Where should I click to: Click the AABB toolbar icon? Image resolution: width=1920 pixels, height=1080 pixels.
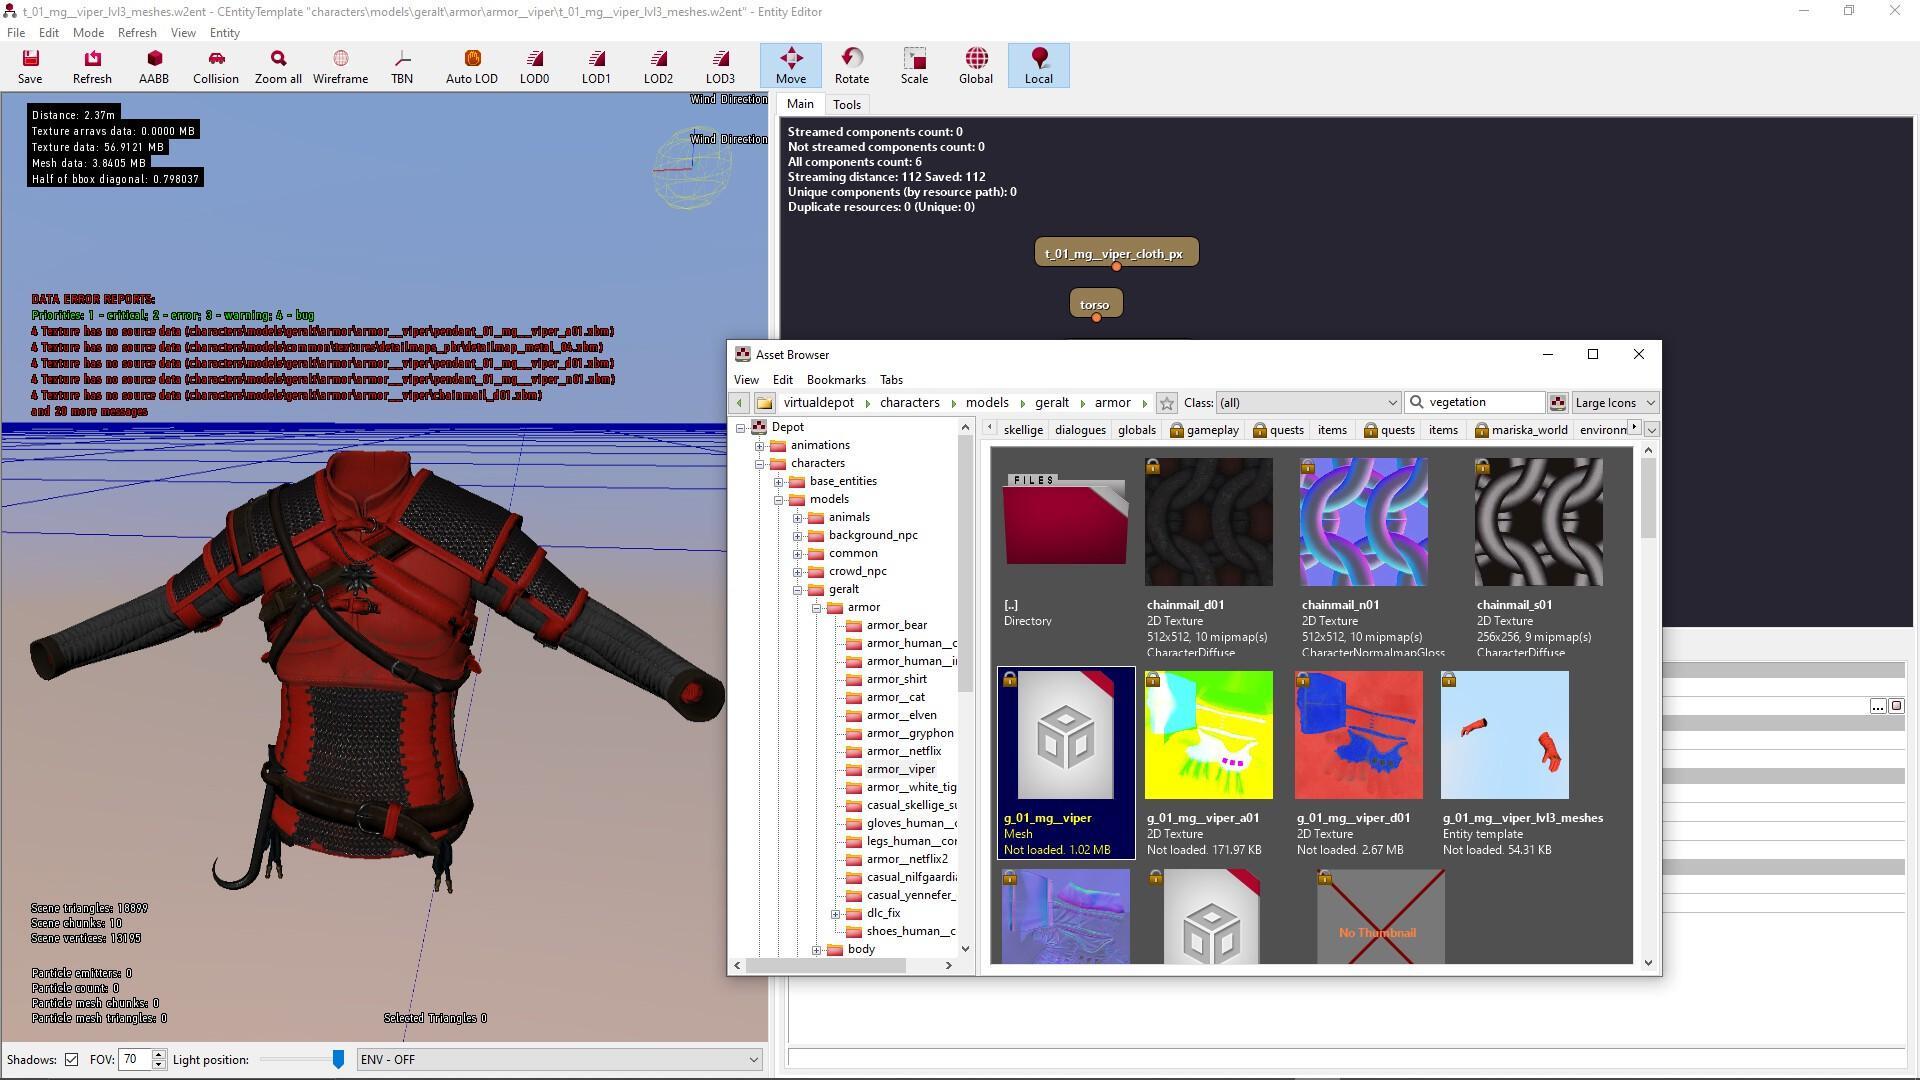(x=154, y=65)
